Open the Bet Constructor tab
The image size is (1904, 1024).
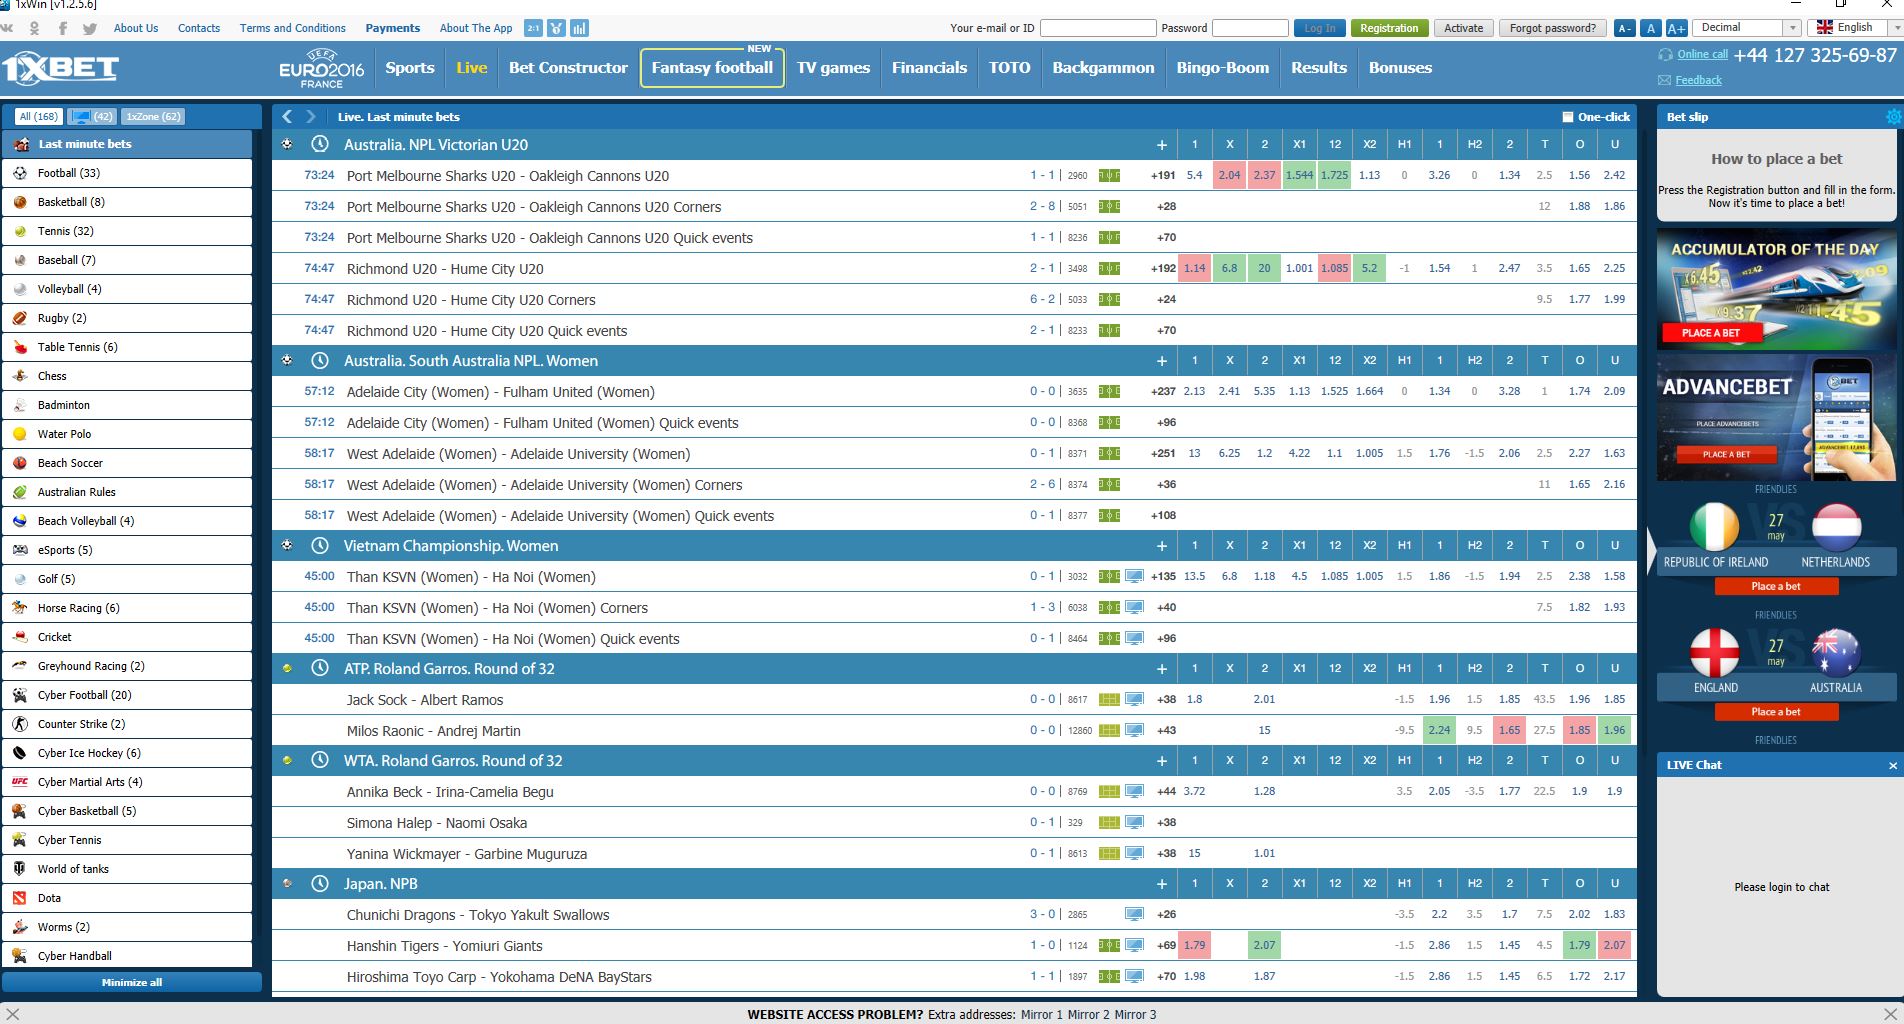tap(568, 68)
